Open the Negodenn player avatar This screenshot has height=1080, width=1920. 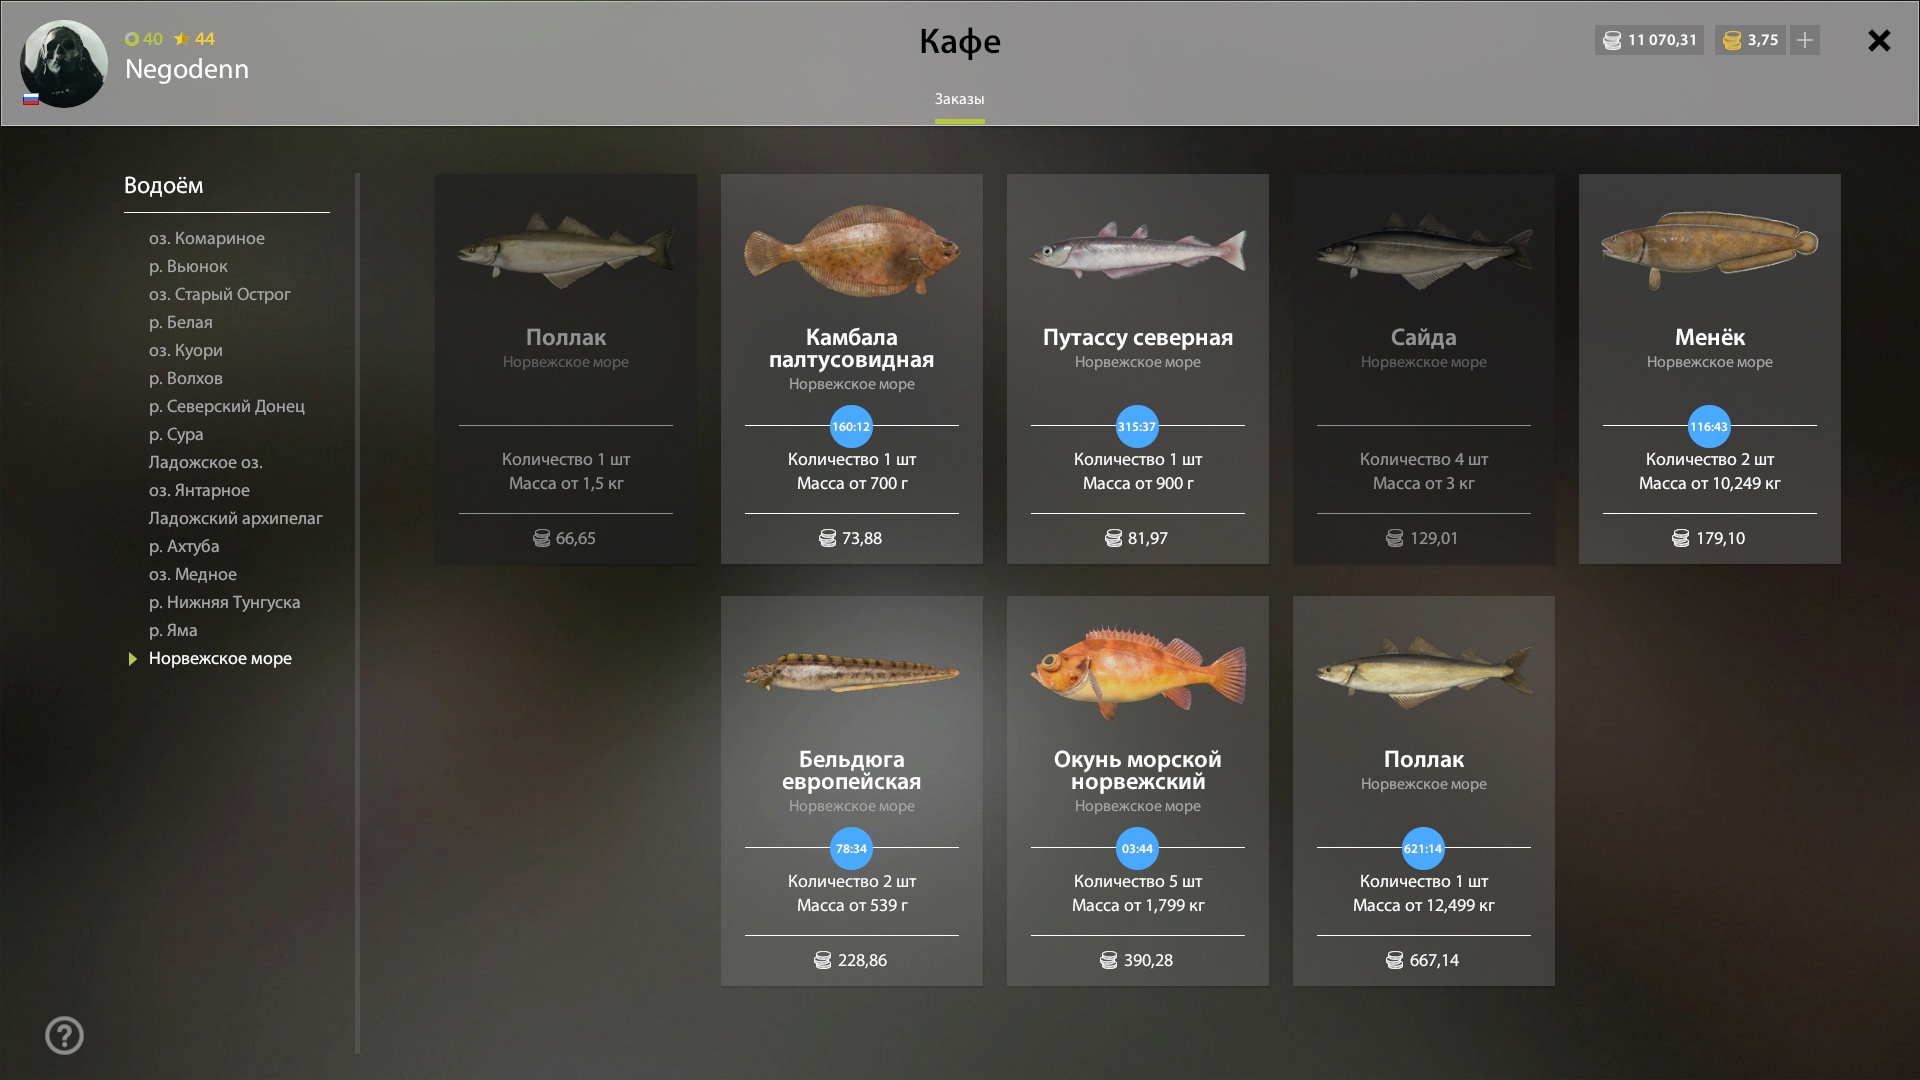[x=64, y=64]
